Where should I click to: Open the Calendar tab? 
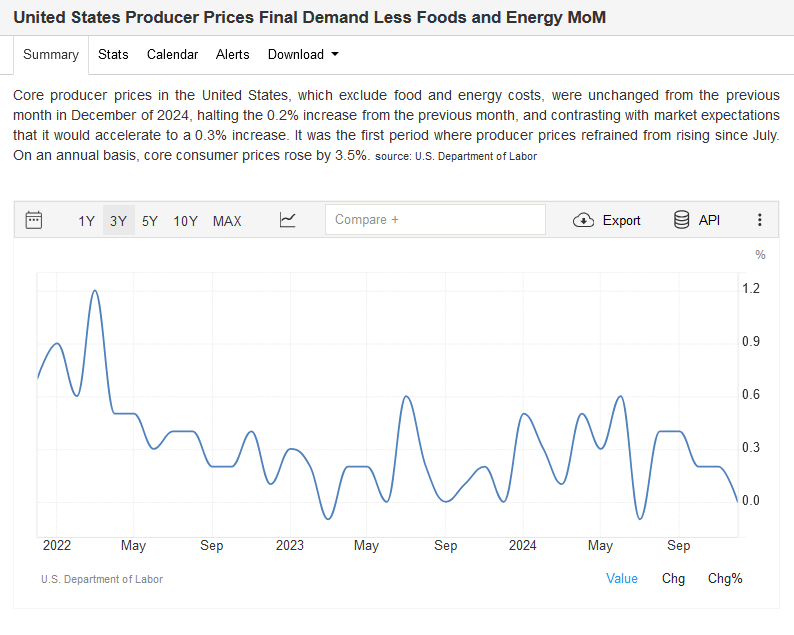[172, 54]
